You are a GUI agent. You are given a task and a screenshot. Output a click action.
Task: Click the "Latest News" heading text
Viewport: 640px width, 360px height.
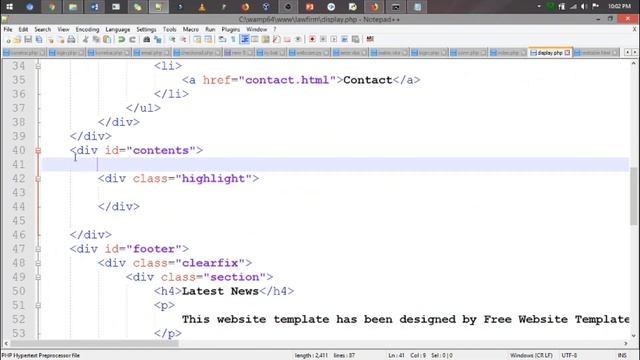tap(220, 291)
